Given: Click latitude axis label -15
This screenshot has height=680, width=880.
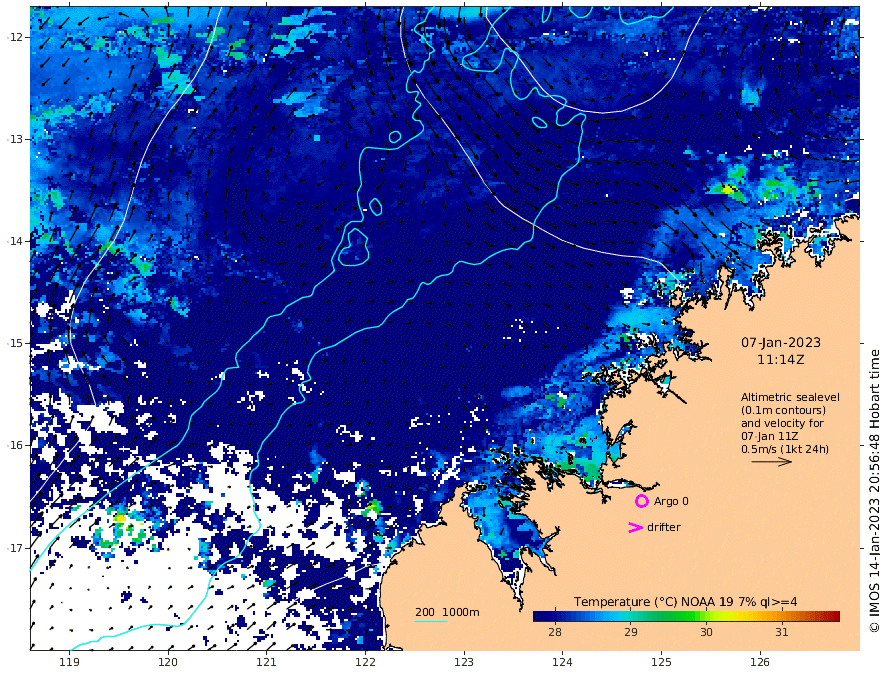Looking at the screenshot, I should 15,343.
